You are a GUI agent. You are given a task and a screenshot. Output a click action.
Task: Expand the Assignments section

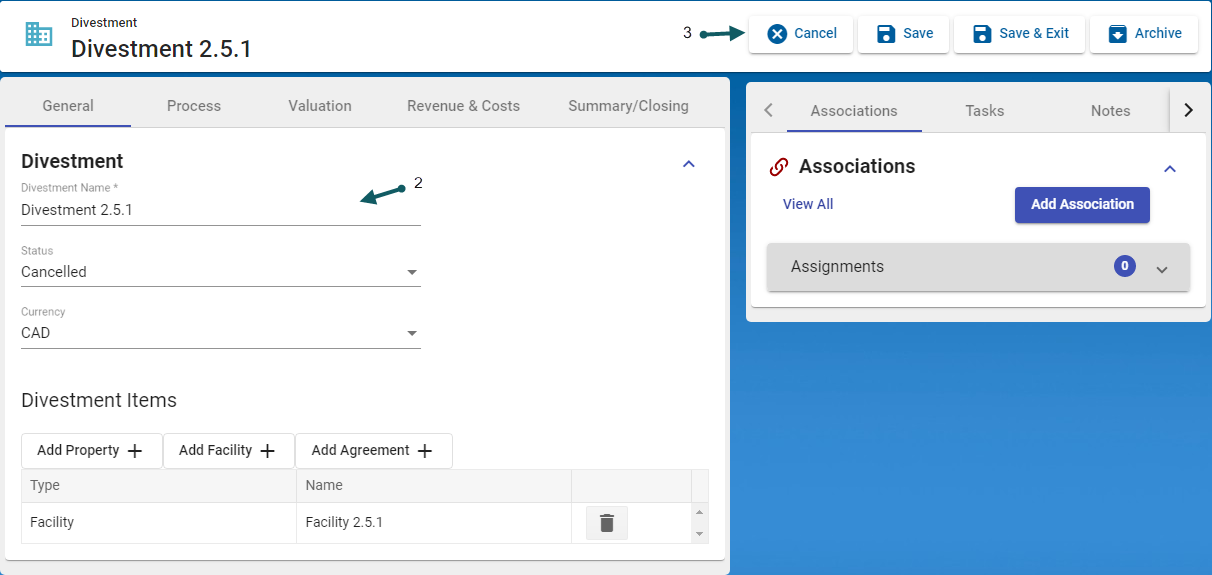tap(1161, 268)
